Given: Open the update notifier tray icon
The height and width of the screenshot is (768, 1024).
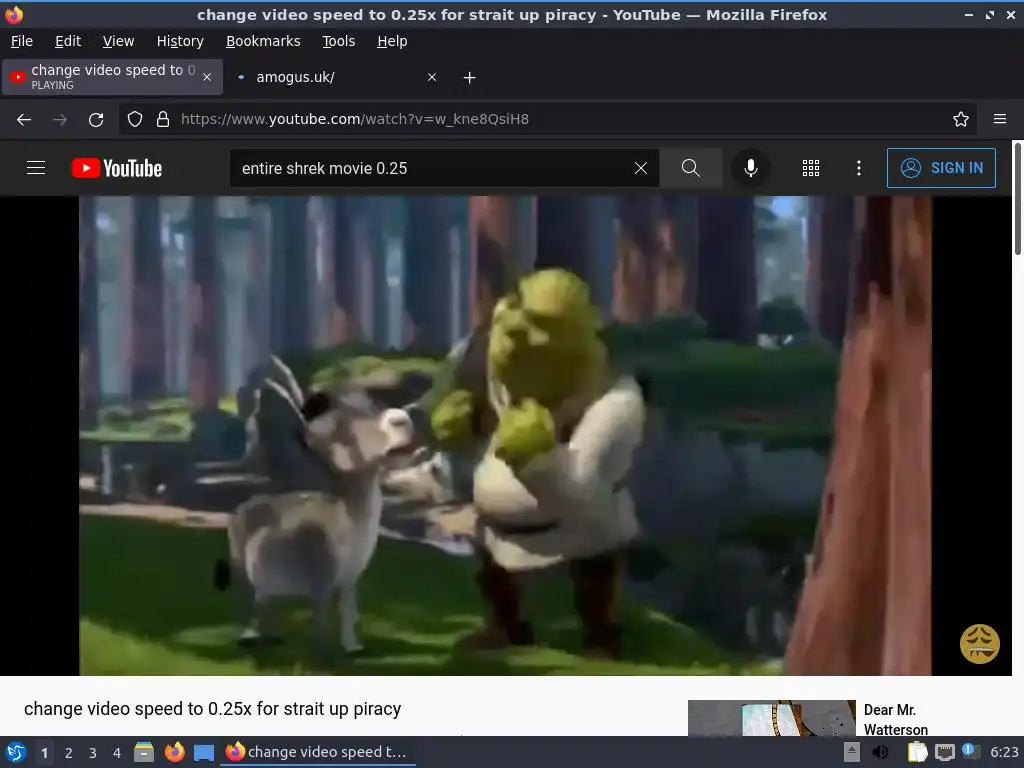Looking at the screenshot, I should click(971, 752).
